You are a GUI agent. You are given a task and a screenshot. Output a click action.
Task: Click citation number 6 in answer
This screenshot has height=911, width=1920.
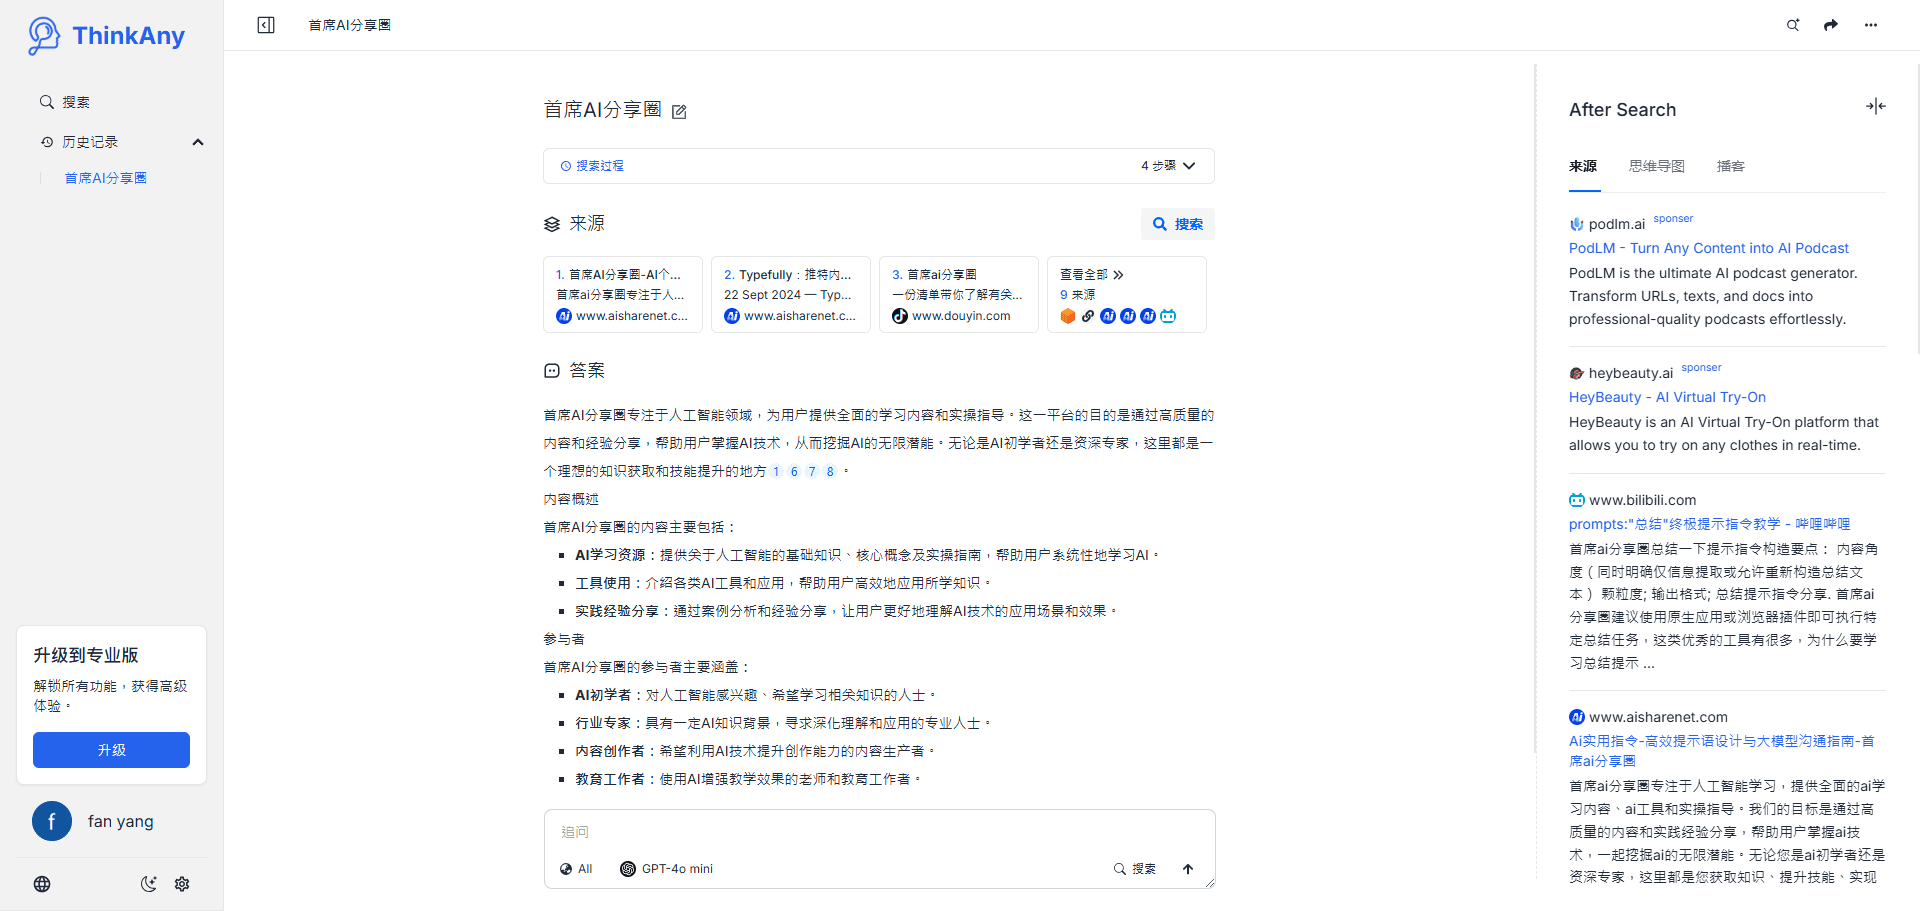coord(794,471)
